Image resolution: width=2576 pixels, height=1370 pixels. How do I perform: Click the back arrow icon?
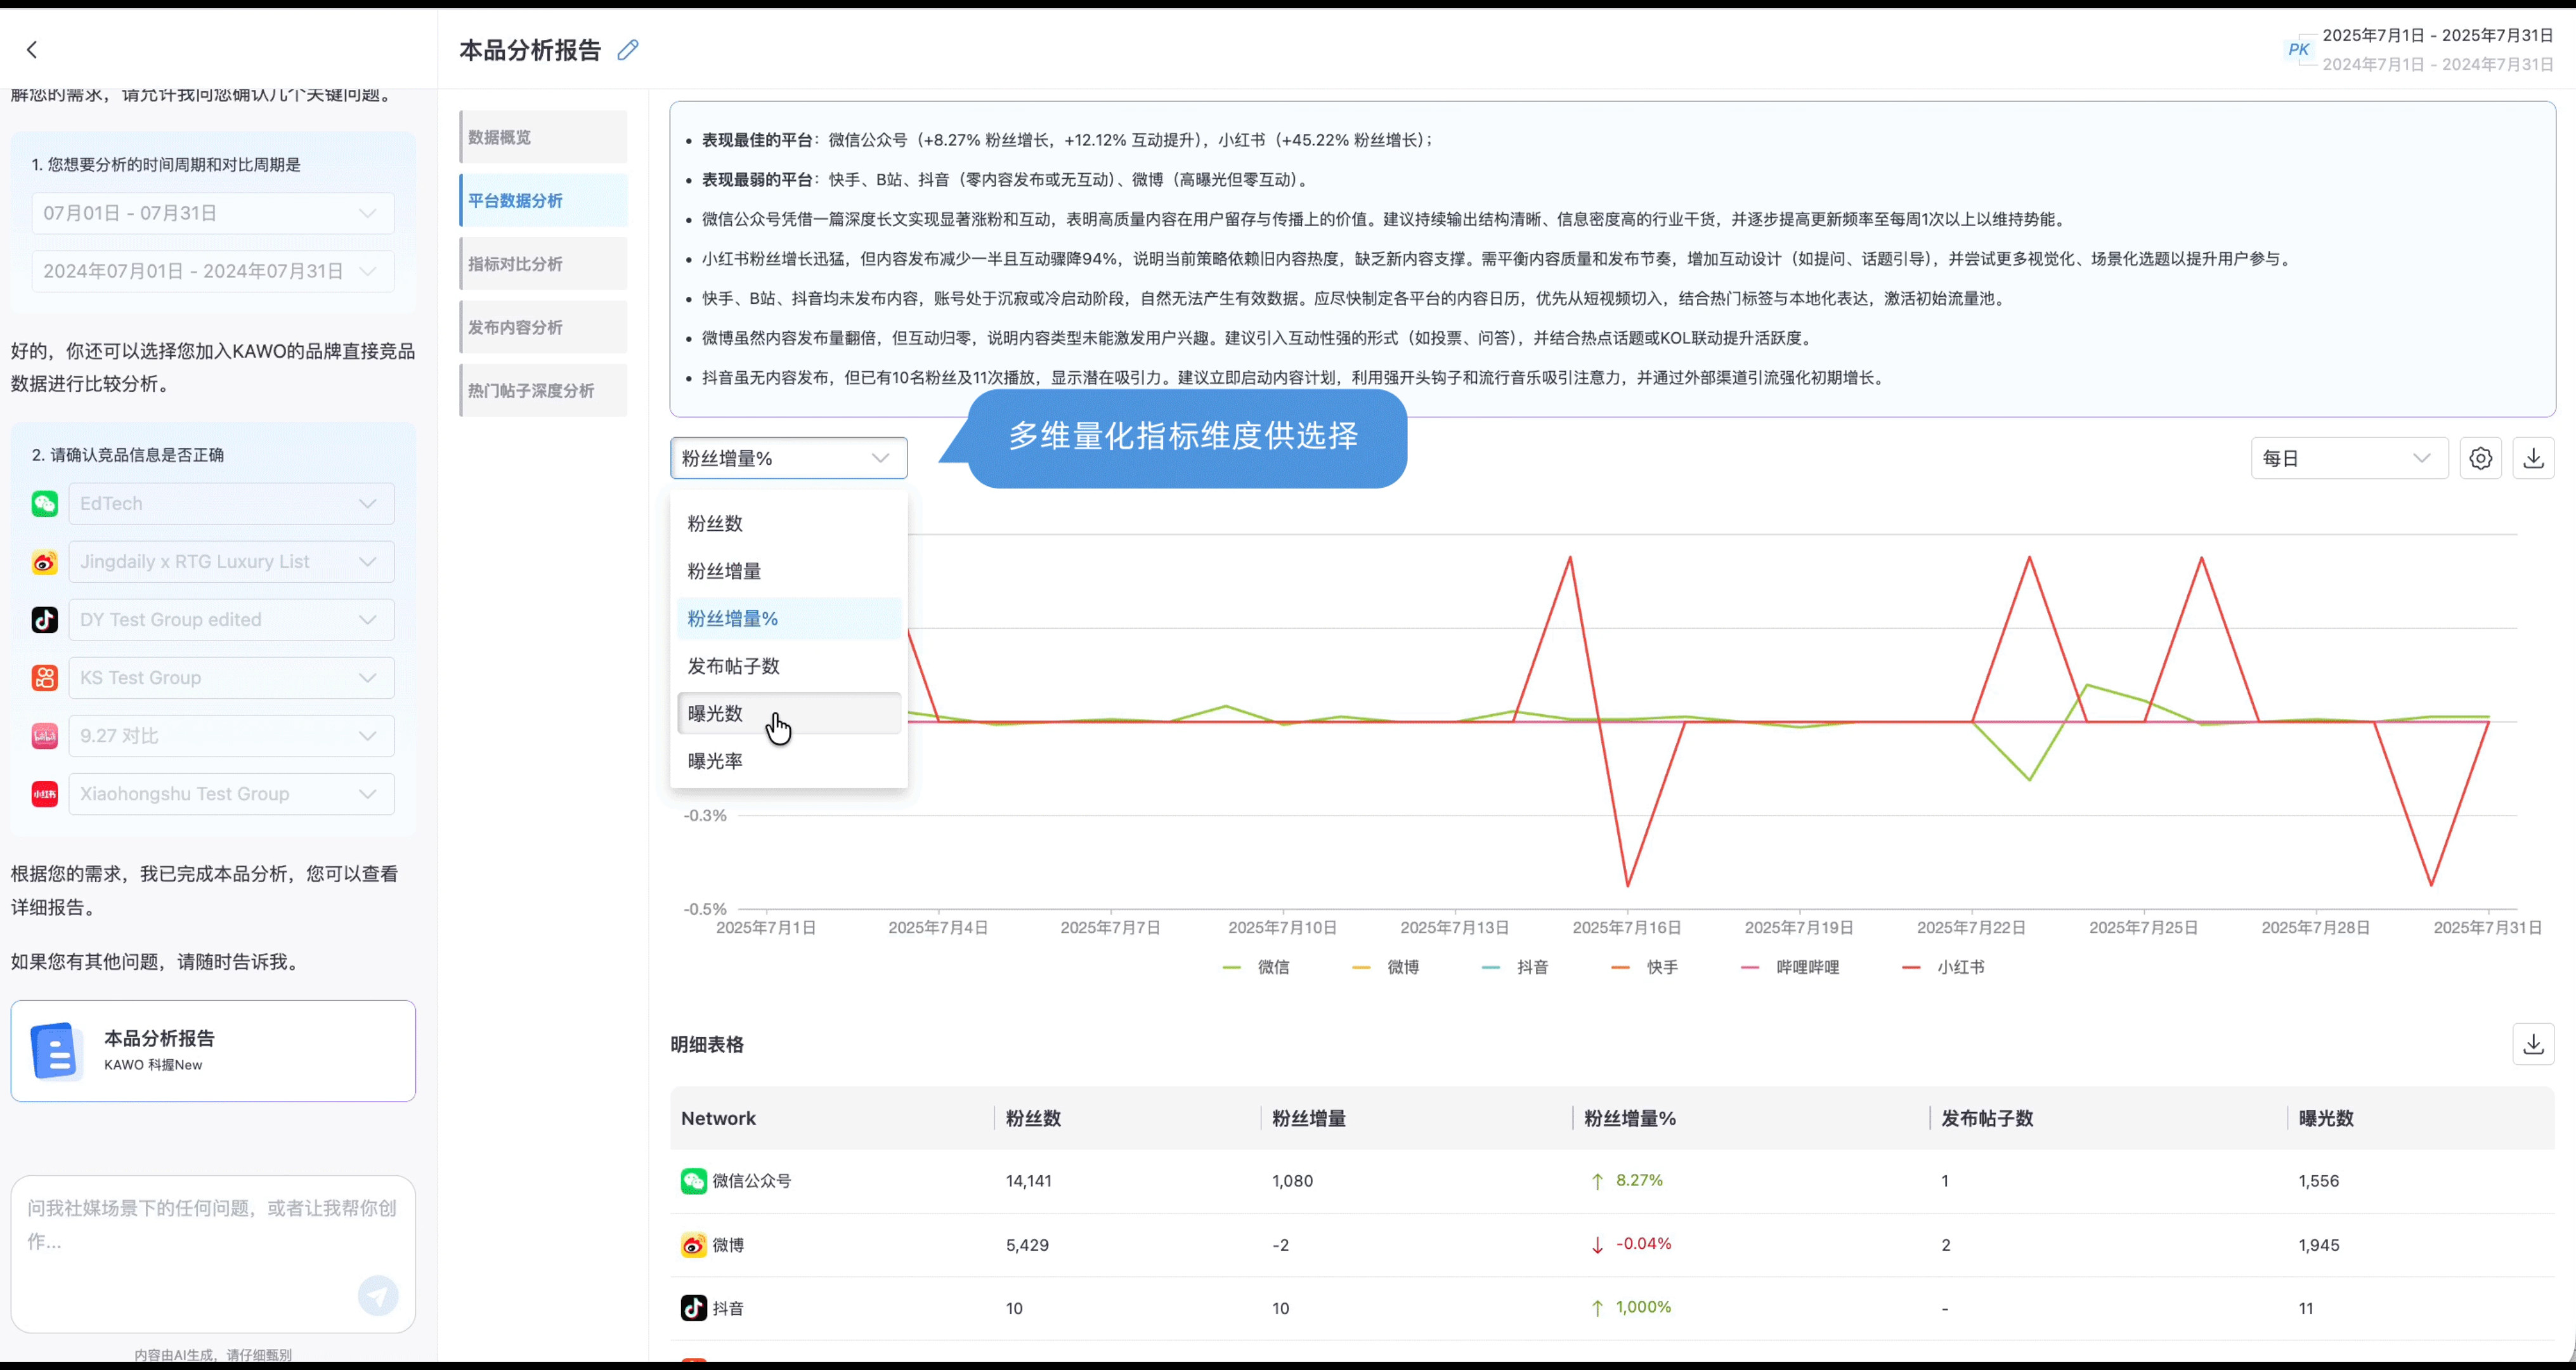pyautogui.click(x=32, y=49)
